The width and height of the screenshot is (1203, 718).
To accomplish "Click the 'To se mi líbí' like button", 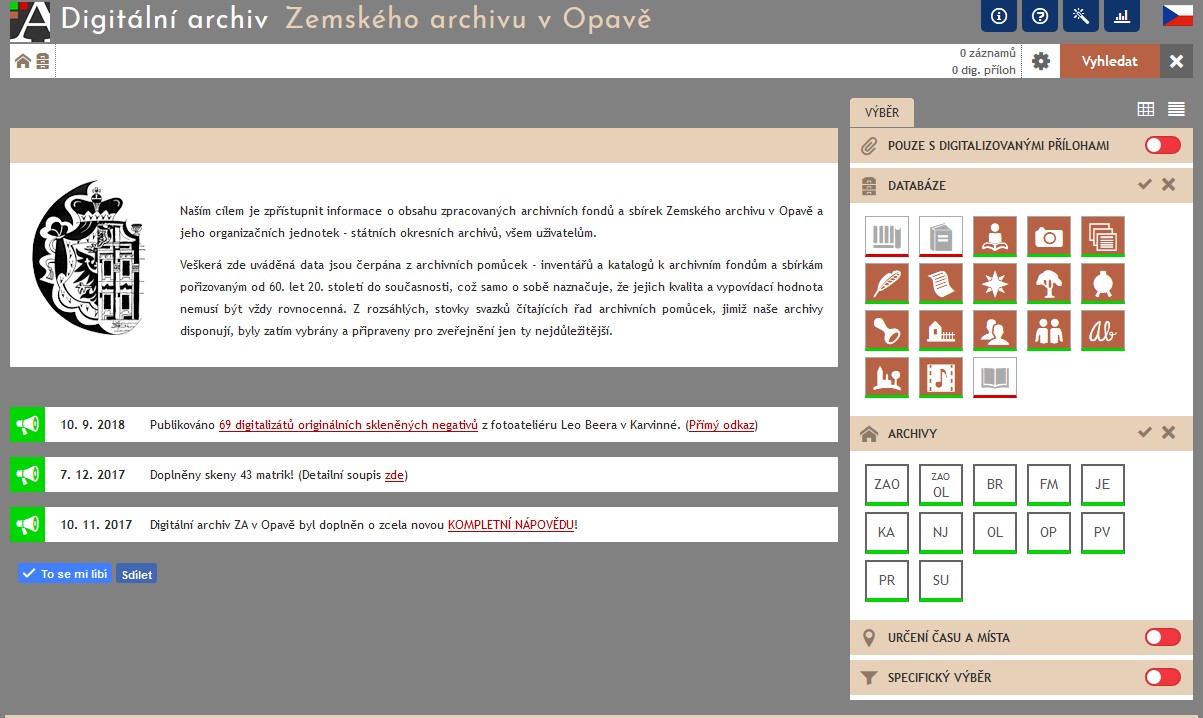I will (x=65, y=574).
